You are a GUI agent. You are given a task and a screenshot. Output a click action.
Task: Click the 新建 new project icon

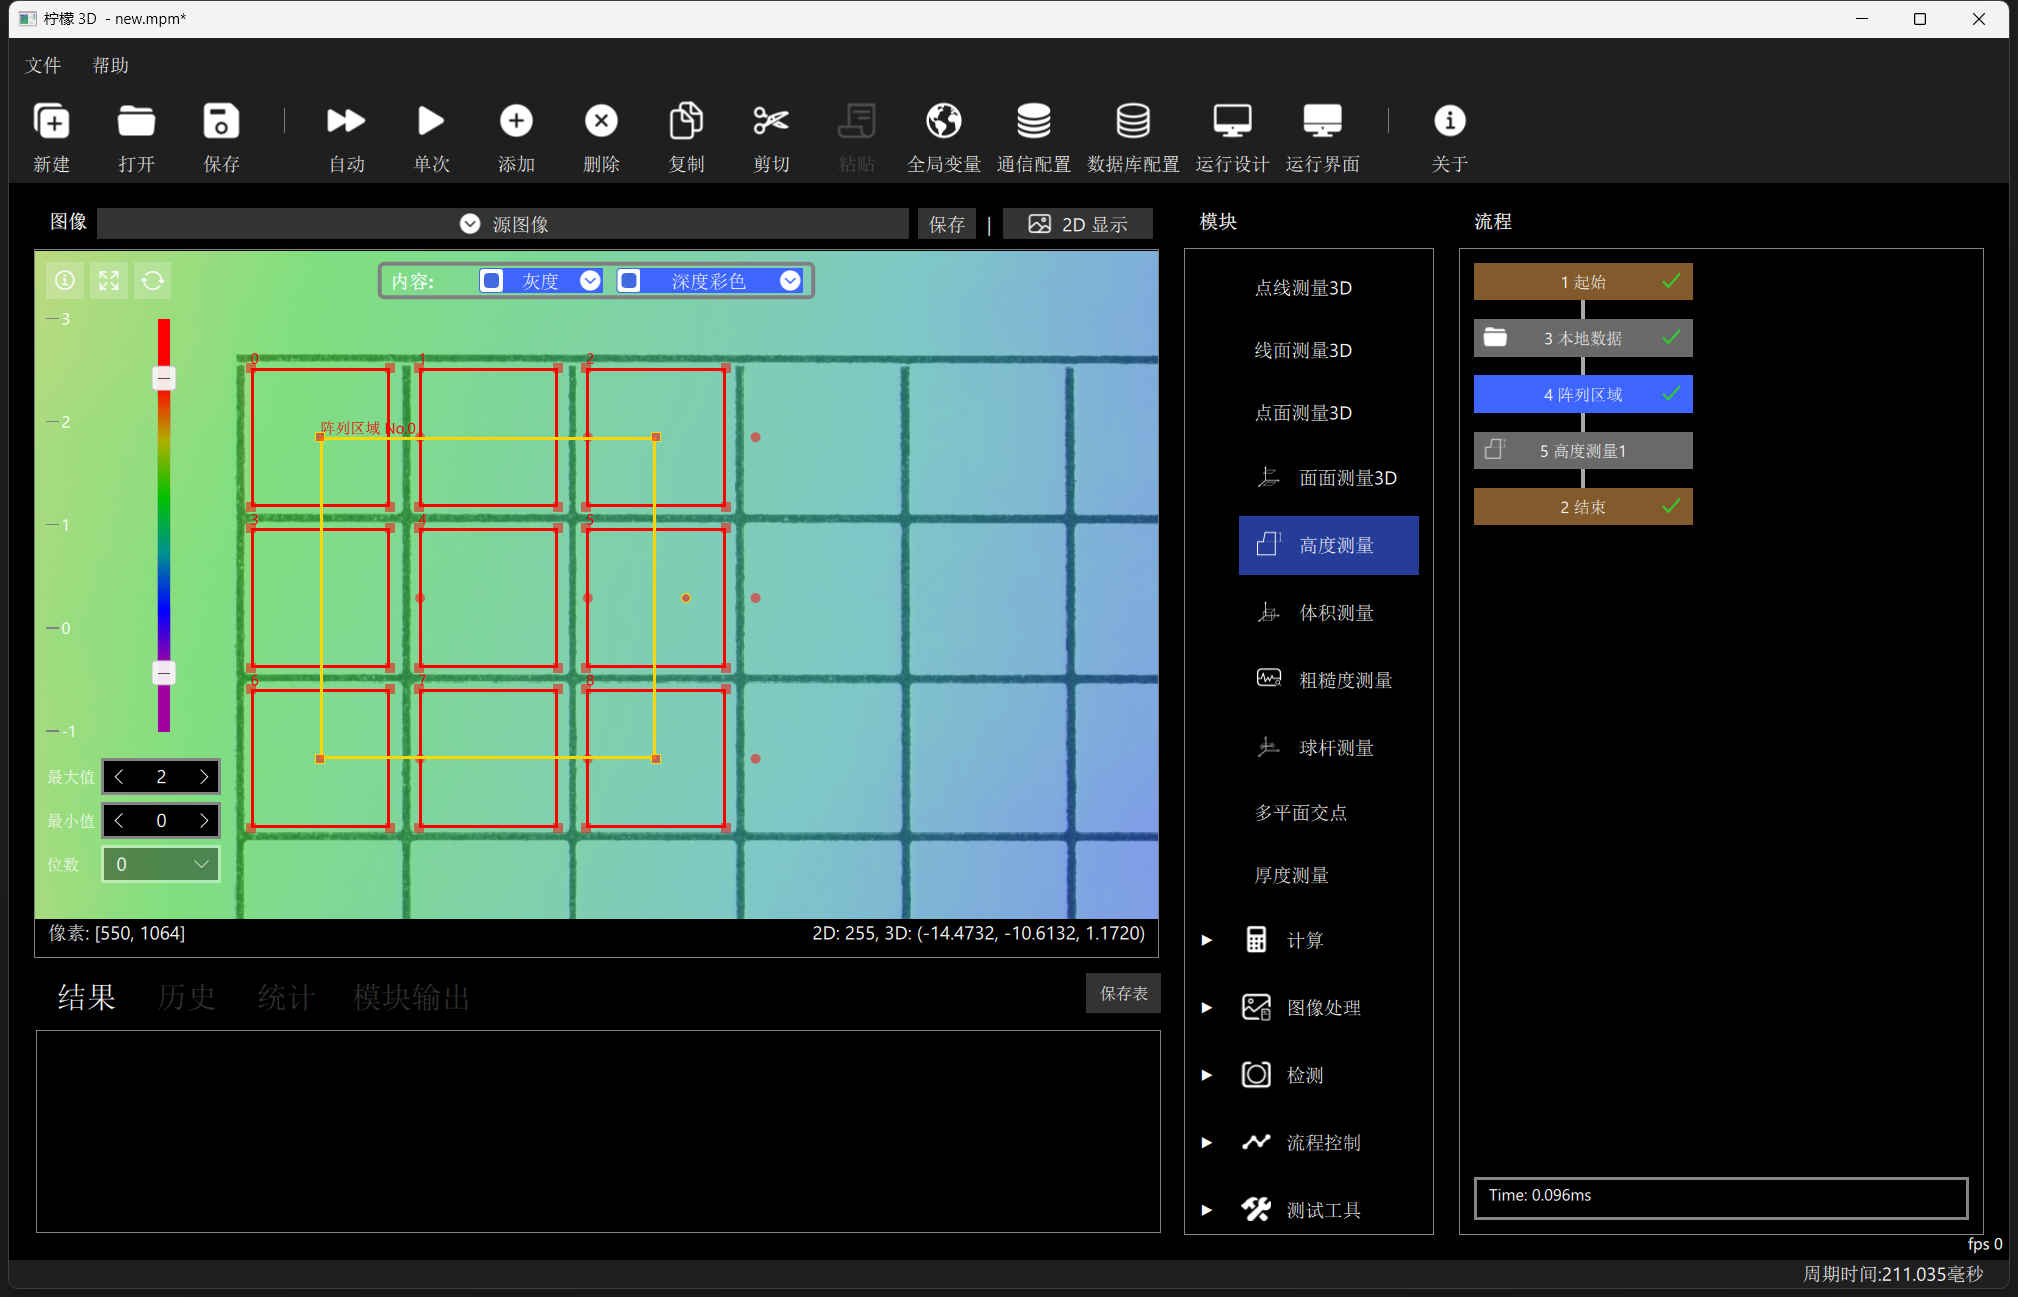click(52, 121)
